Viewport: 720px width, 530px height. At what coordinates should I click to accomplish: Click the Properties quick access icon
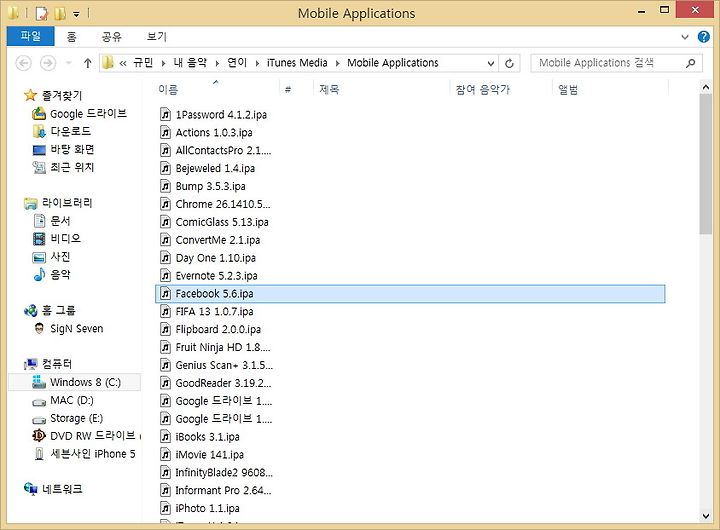coord(41,14)
